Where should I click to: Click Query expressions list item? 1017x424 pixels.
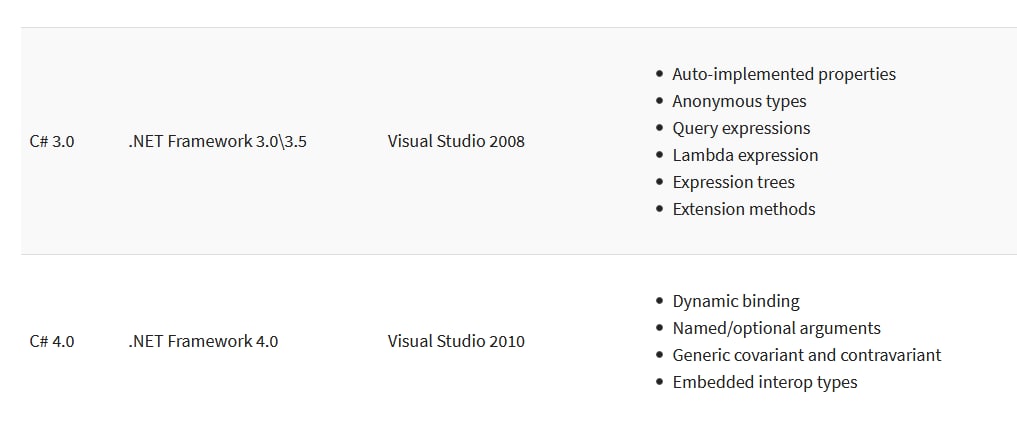(741, 128)
